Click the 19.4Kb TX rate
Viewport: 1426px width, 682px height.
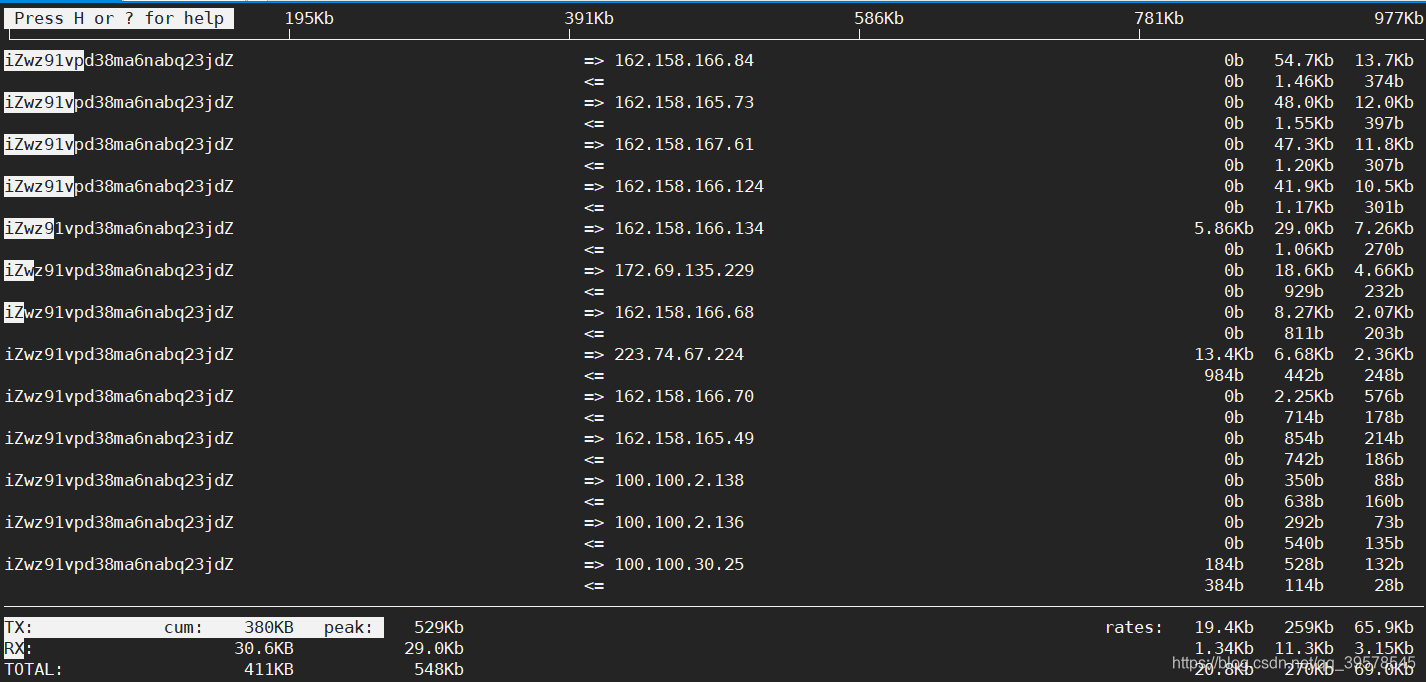1224,628
